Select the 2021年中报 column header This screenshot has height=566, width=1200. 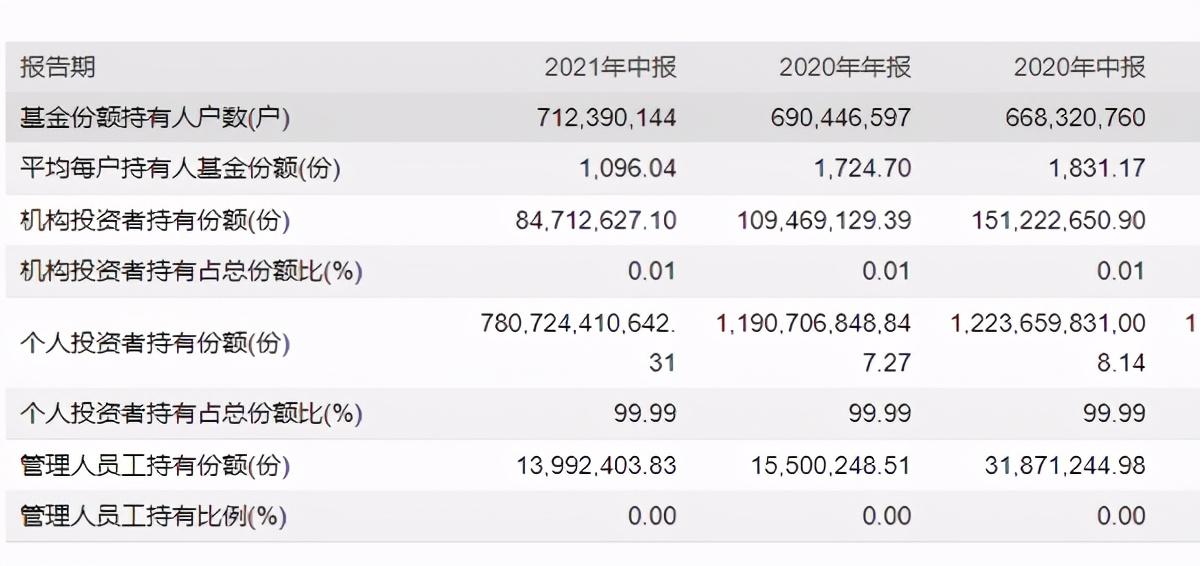[610, 67]
